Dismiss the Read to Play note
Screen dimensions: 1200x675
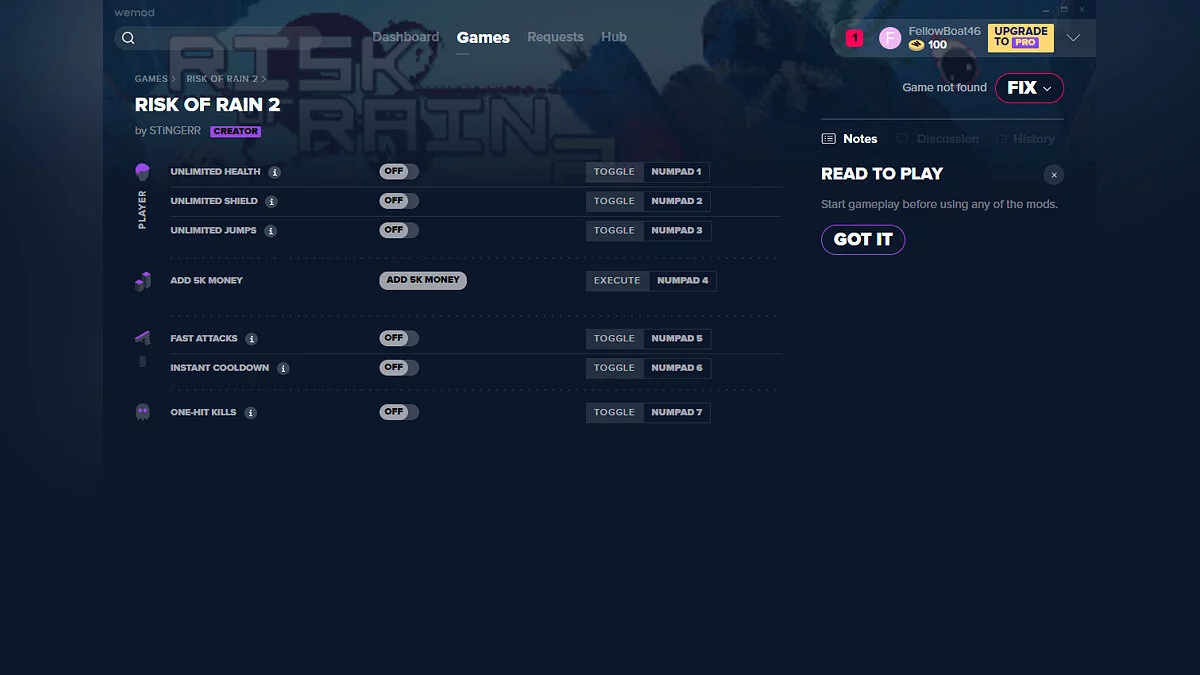click(x=1053, y=175)
